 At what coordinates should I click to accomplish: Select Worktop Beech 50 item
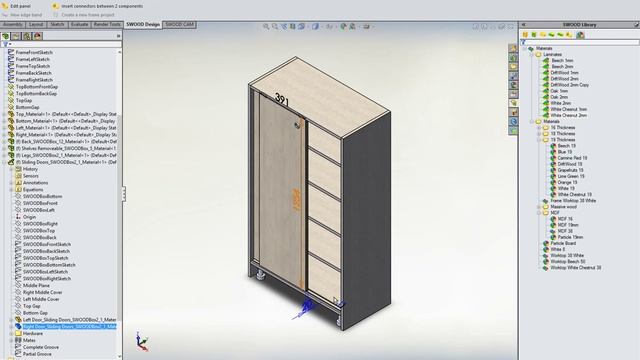pyautogui.click(x=567, y=261)
